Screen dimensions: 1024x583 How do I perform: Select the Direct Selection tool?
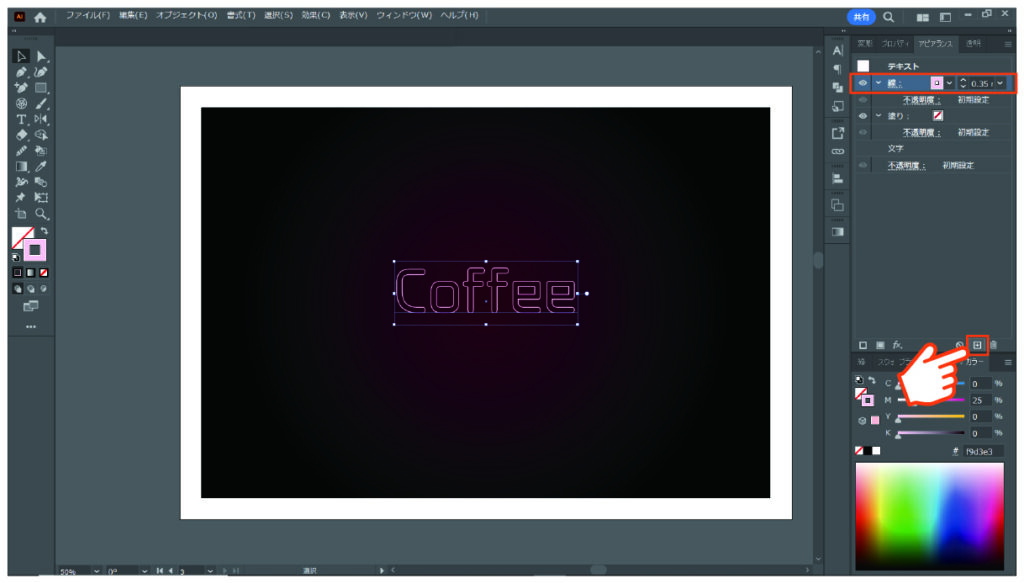[41, 56]
